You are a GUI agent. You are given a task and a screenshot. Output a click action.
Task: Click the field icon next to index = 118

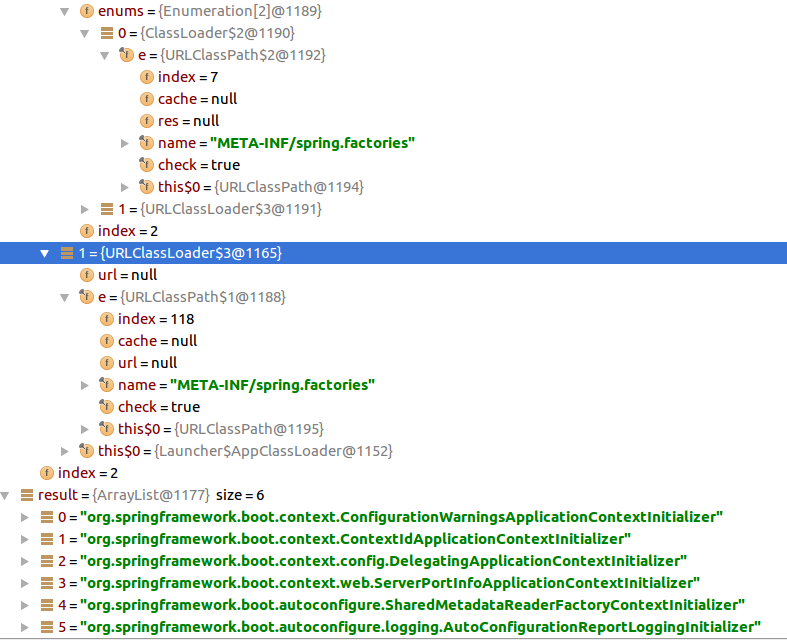tap(107, 319)
